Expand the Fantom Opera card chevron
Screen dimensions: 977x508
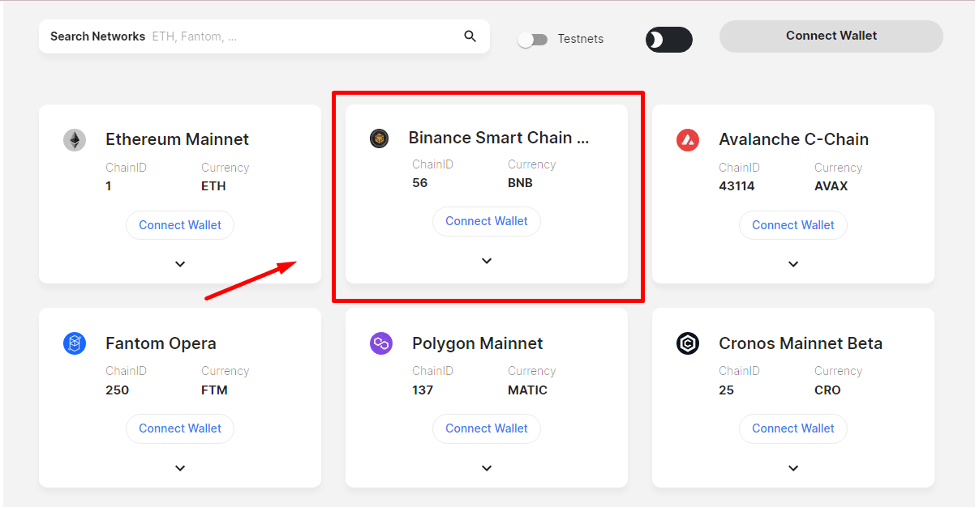[x=180, y=468]
